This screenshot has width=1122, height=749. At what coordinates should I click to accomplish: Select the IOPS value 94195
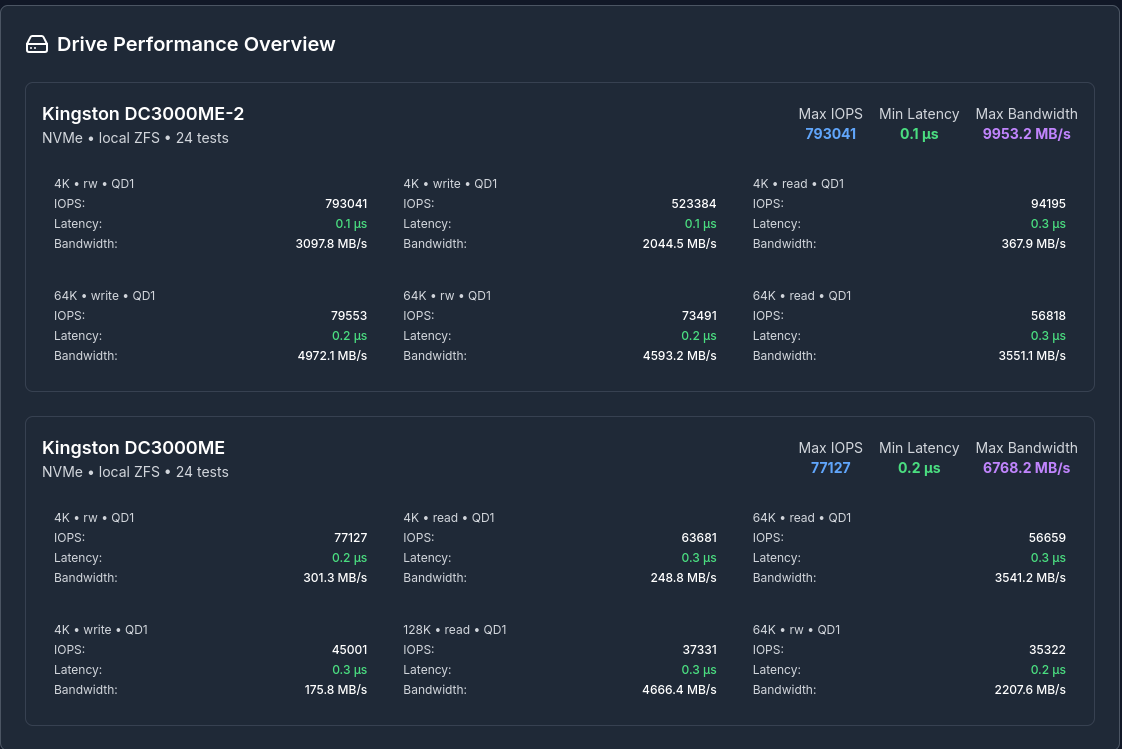[1048, 204]
